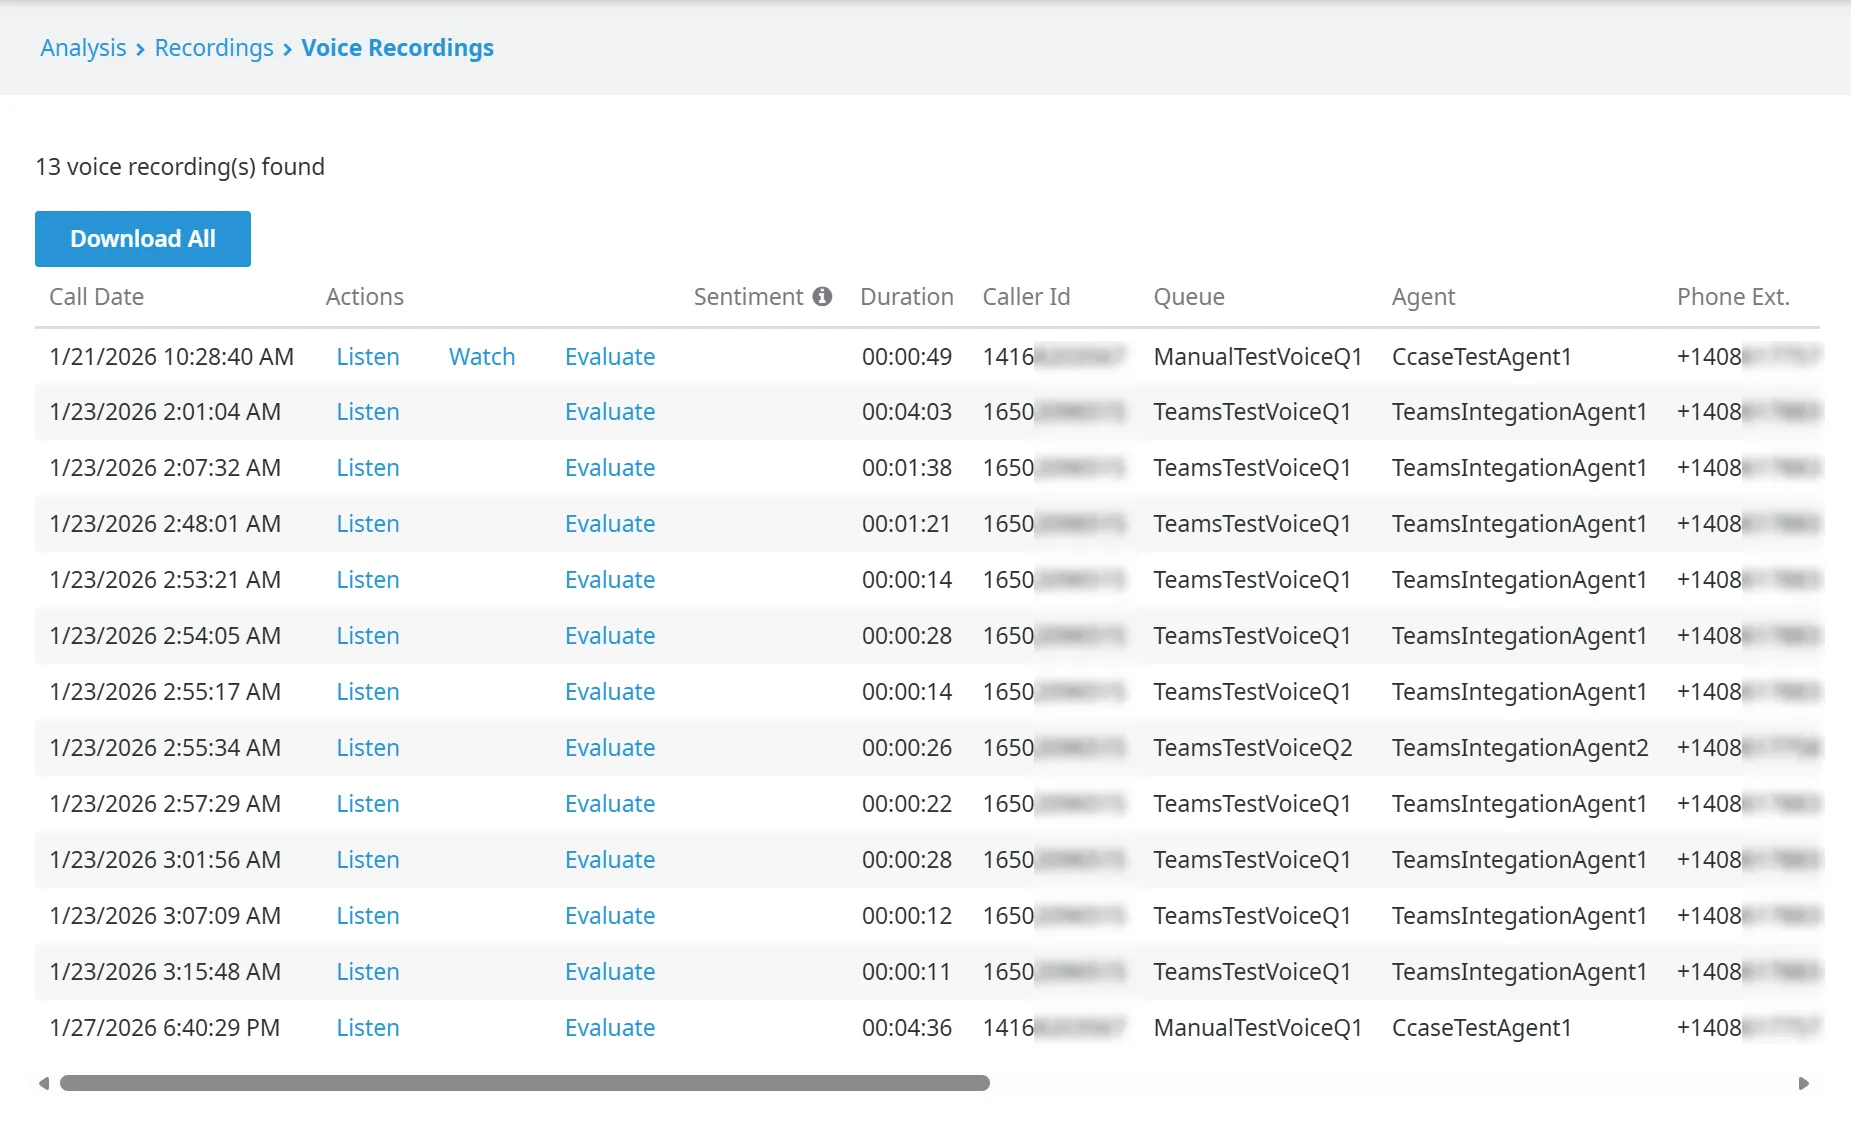
Task: Select the TeamsTestVoiceQ2 queue cell
Action: 1253,748
